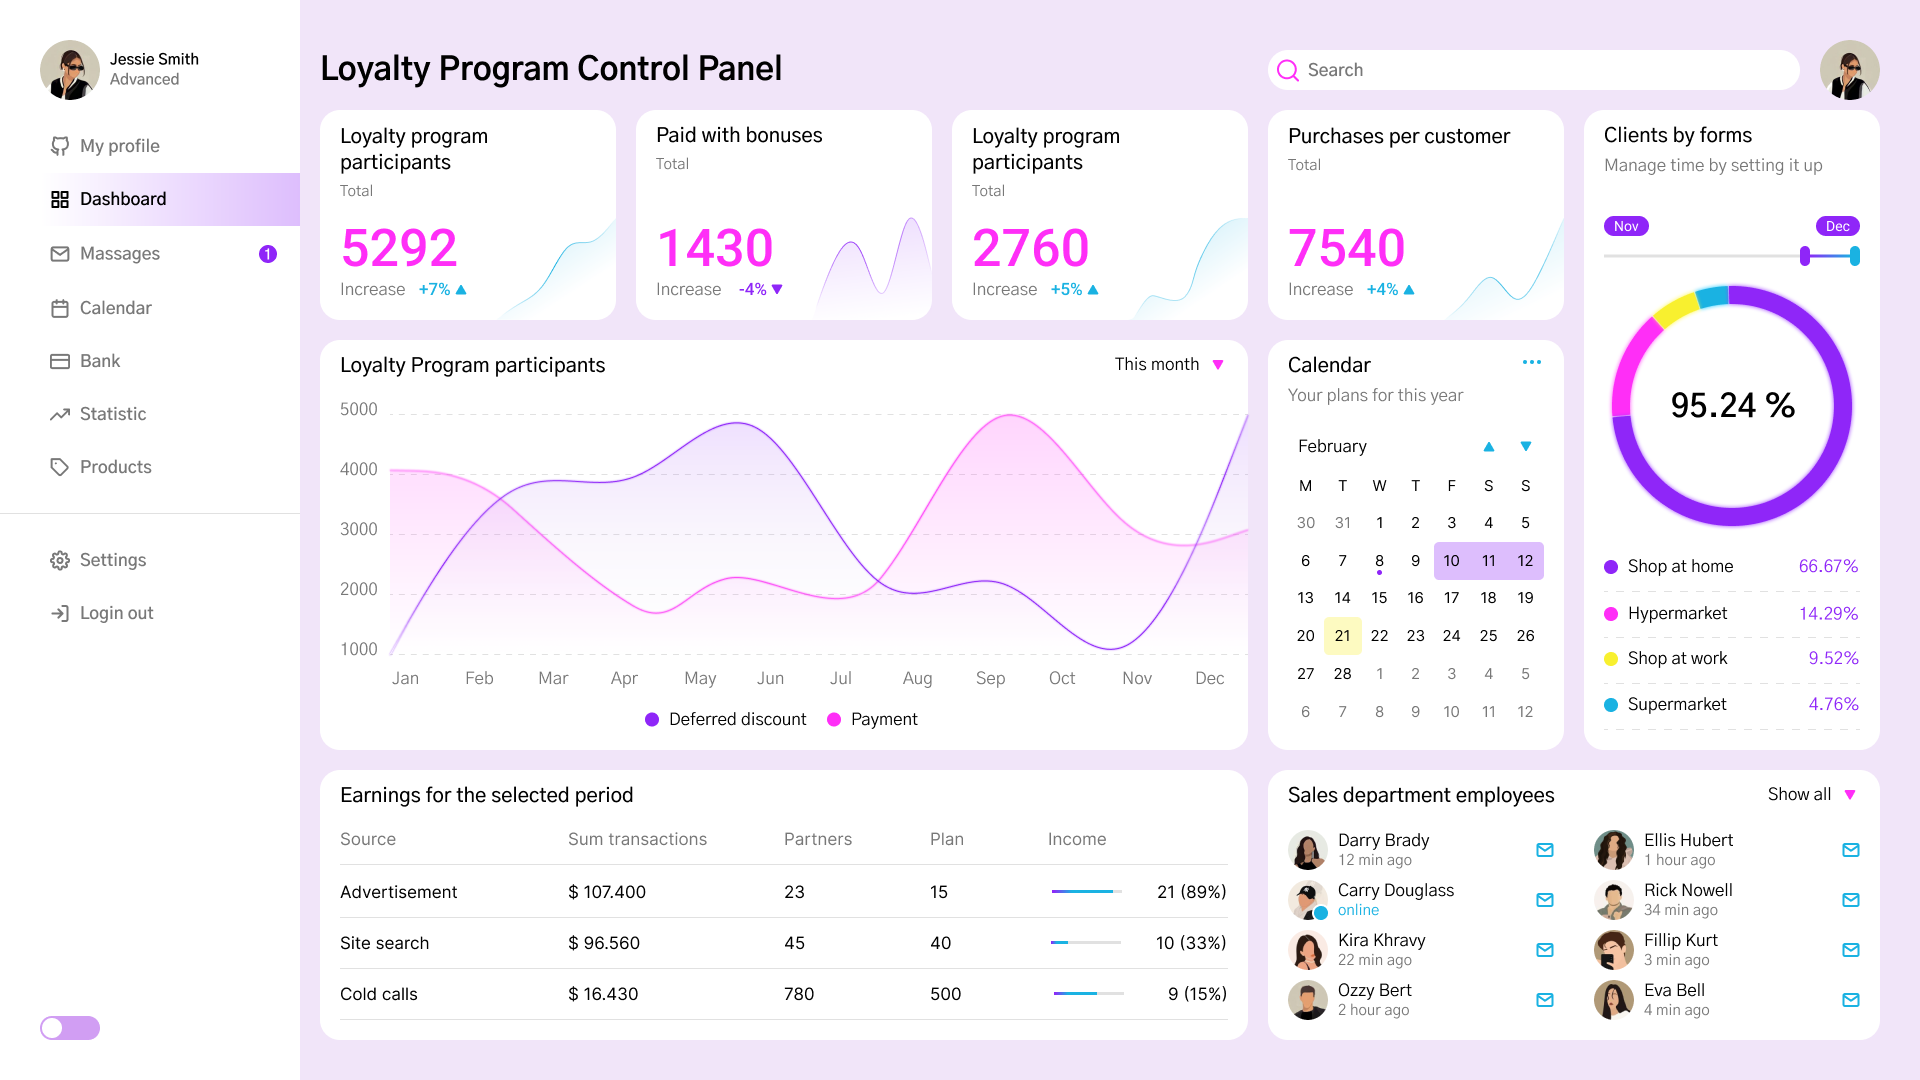Open the This month dropdown
Image resolution: width=1920 pixels, height=1080 pixels.
pos(1170,364)
